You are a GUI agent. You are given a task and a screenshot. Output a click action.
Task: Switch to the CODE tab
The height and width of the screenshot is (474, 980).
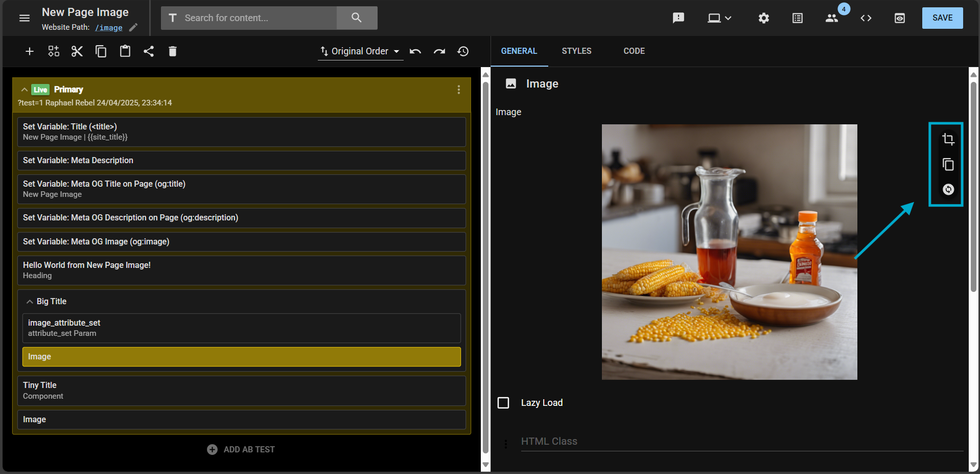pyautogui.click(x=634, y=51)
